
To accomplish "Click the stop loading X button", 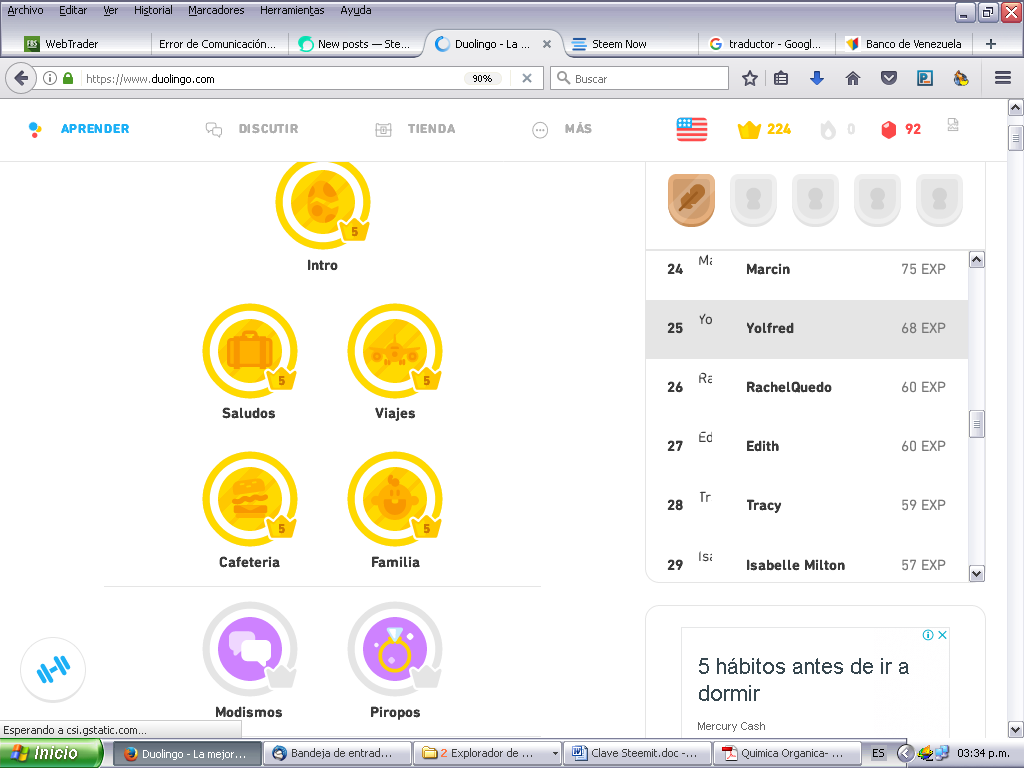I will [526, 78].
